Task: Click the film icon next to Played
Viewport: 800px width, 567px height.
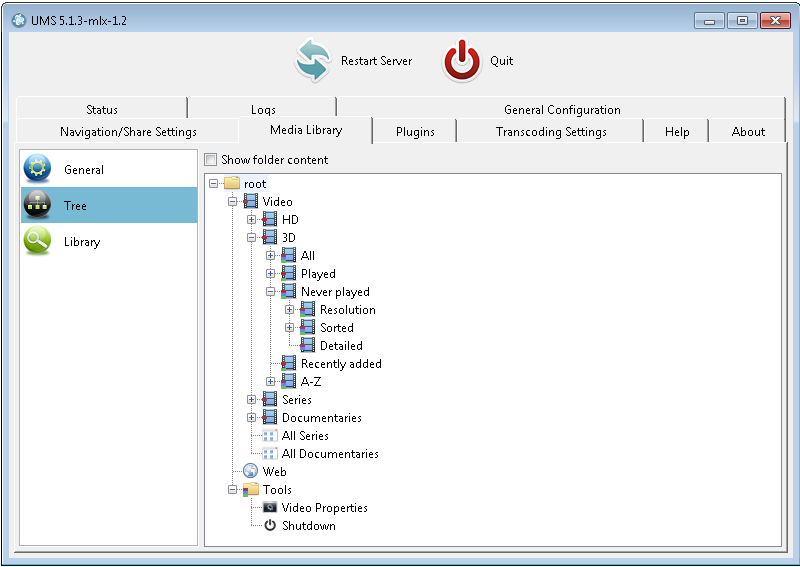Action: coord(288,274)
